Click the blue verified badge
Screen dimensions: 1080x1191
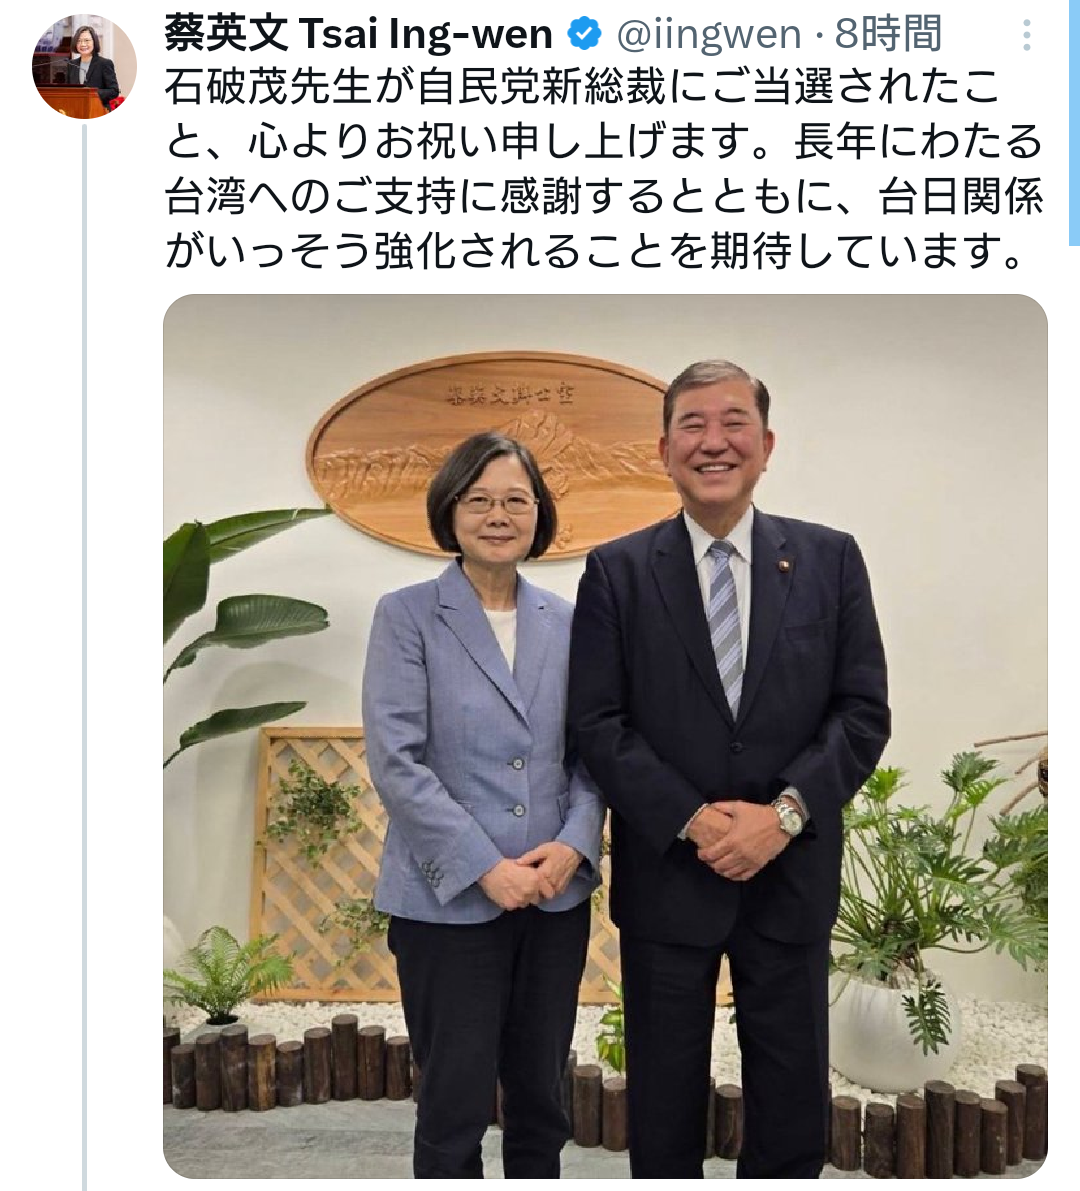click(x=584, y=34)
